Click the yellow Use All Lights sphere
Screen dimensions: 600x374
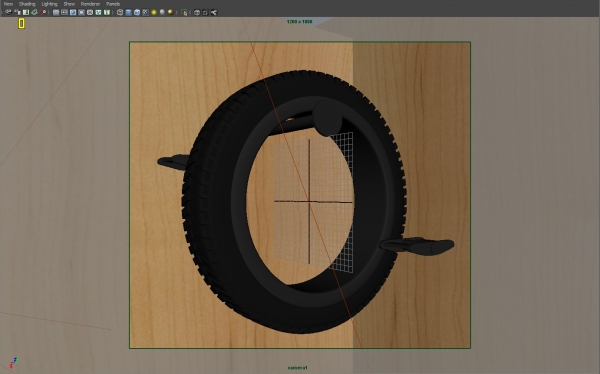154,12
